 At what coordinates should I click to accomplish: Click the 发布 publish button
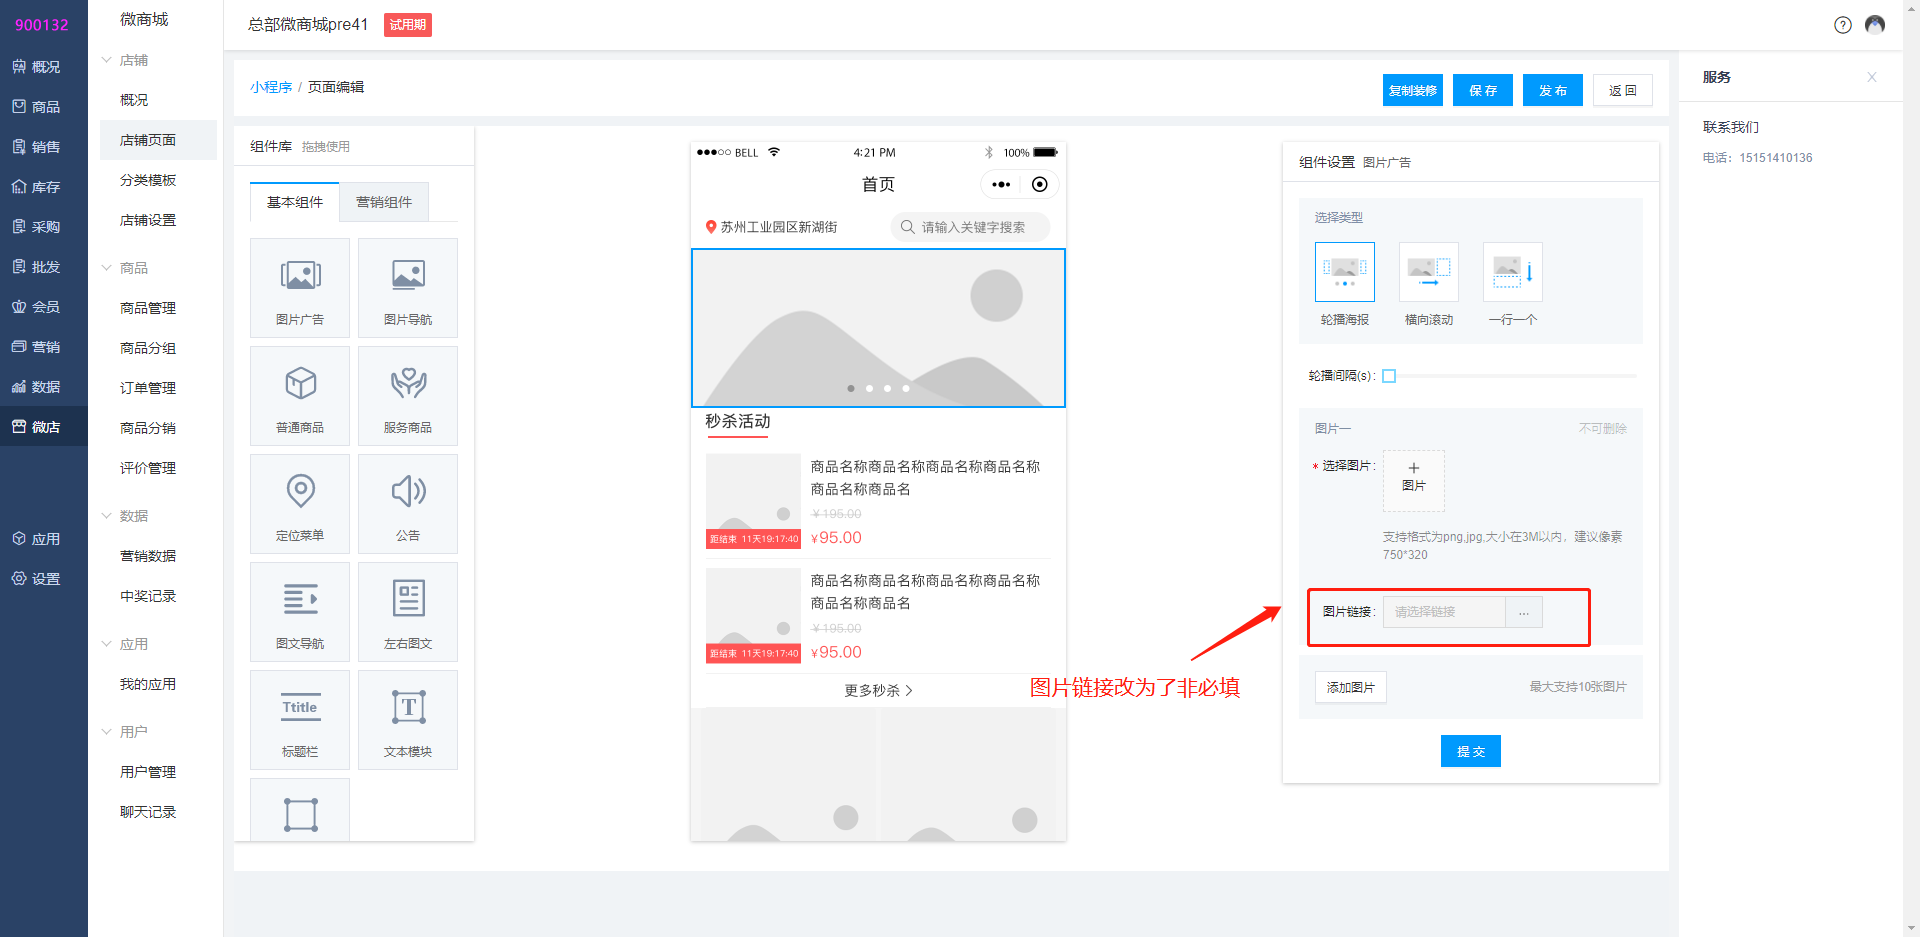pyautogui.click(x=1552, y=90)
